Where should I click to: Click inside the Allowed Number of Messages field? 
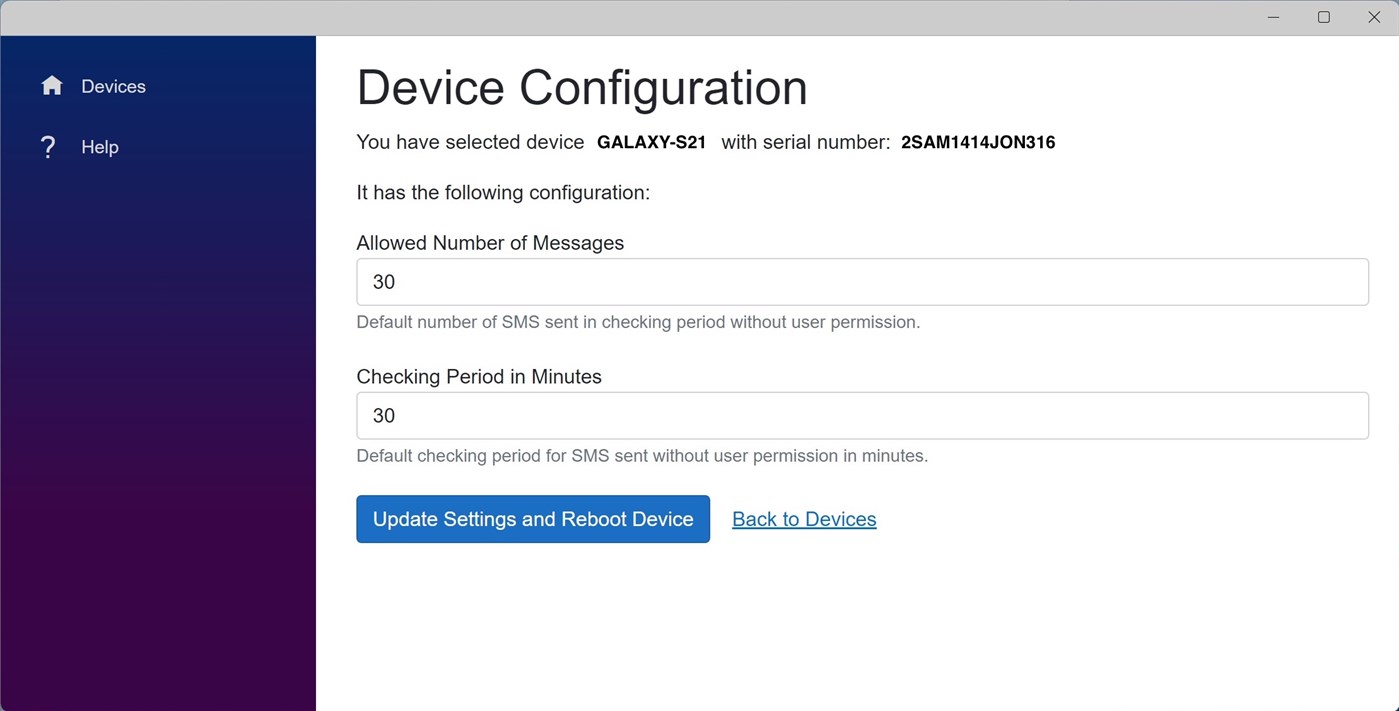[862, 282]
